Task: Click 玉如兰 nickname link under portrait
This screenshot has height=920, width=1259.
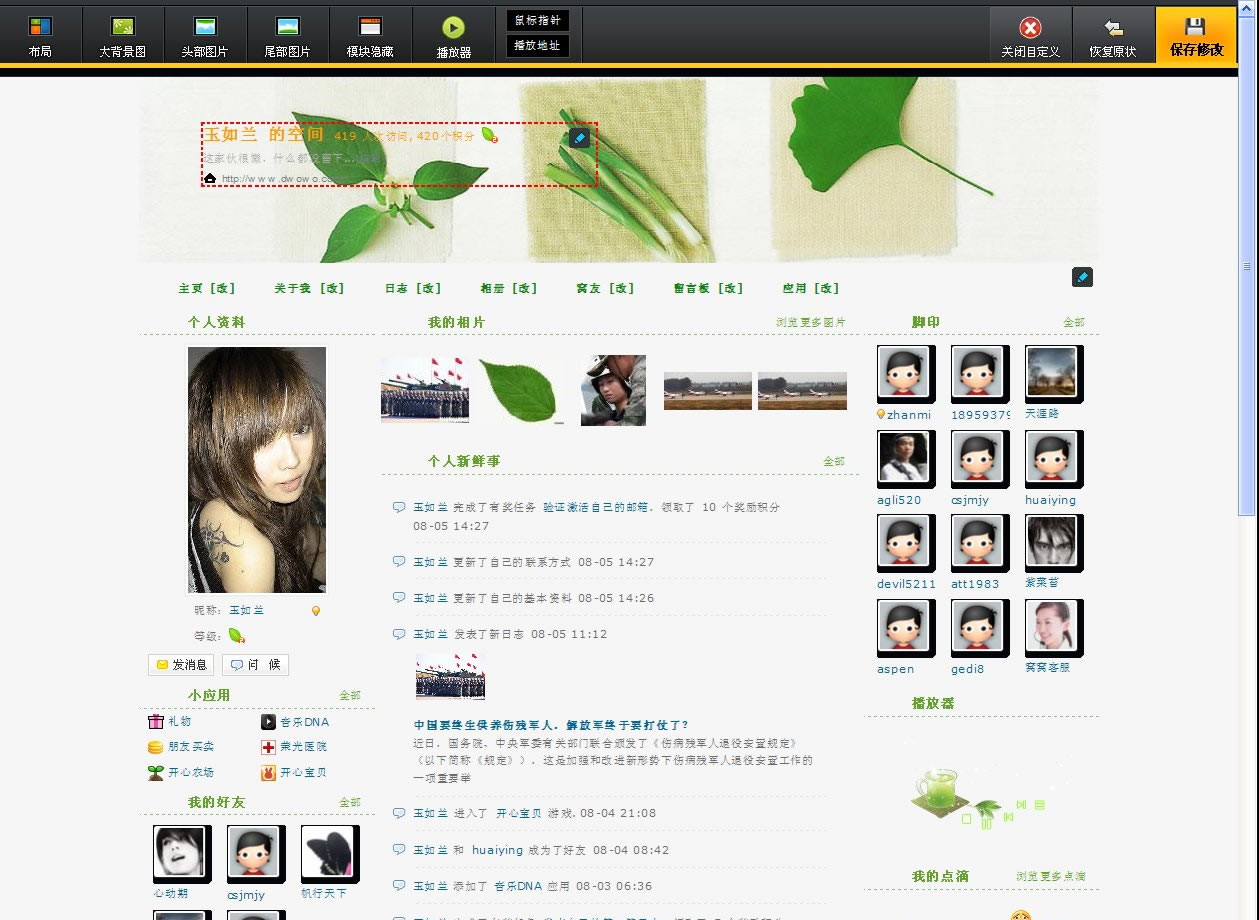Action: click(246, 610)
